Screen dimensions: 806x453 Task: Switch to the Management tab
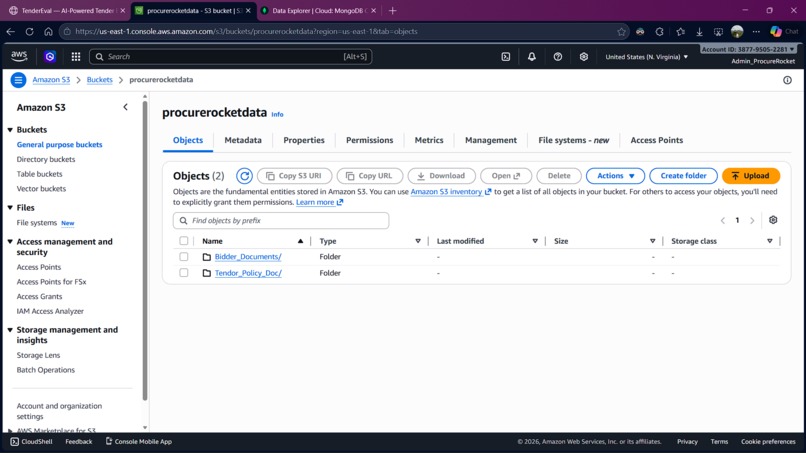[491, 140]
